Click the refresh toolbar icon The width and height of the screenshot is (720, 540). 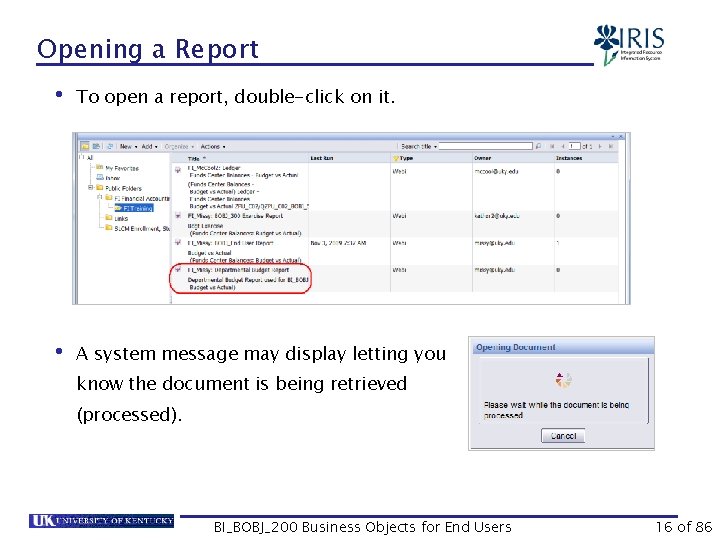[110, 146]
